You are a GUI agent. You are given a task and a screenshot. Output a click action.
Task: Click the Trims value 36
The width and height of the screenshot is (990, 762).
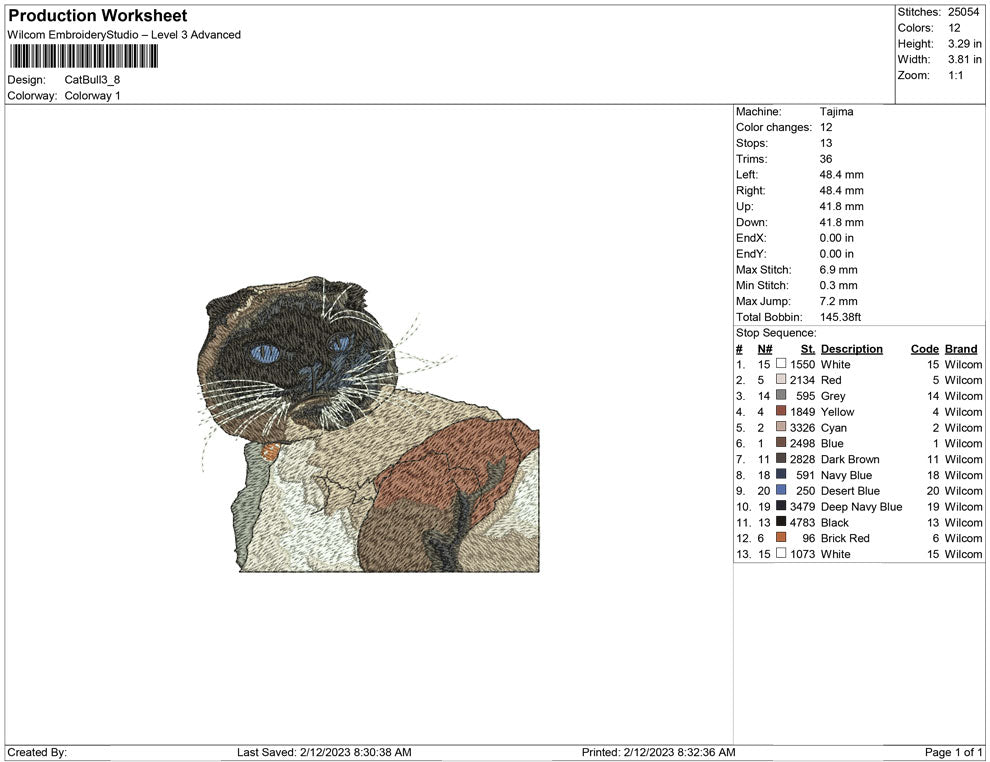(826, 159)
